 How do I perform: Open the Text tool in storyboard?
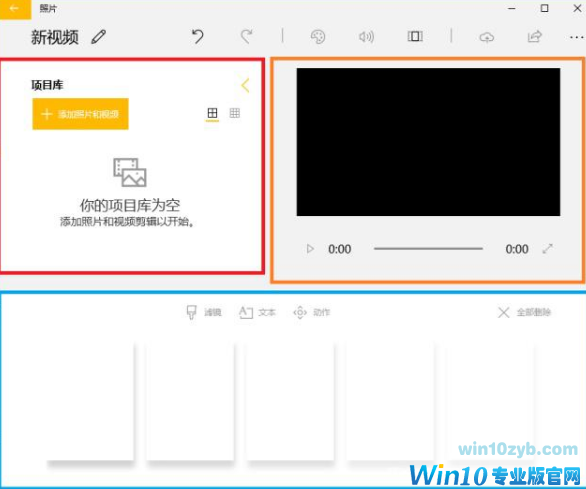coord(257,312)
